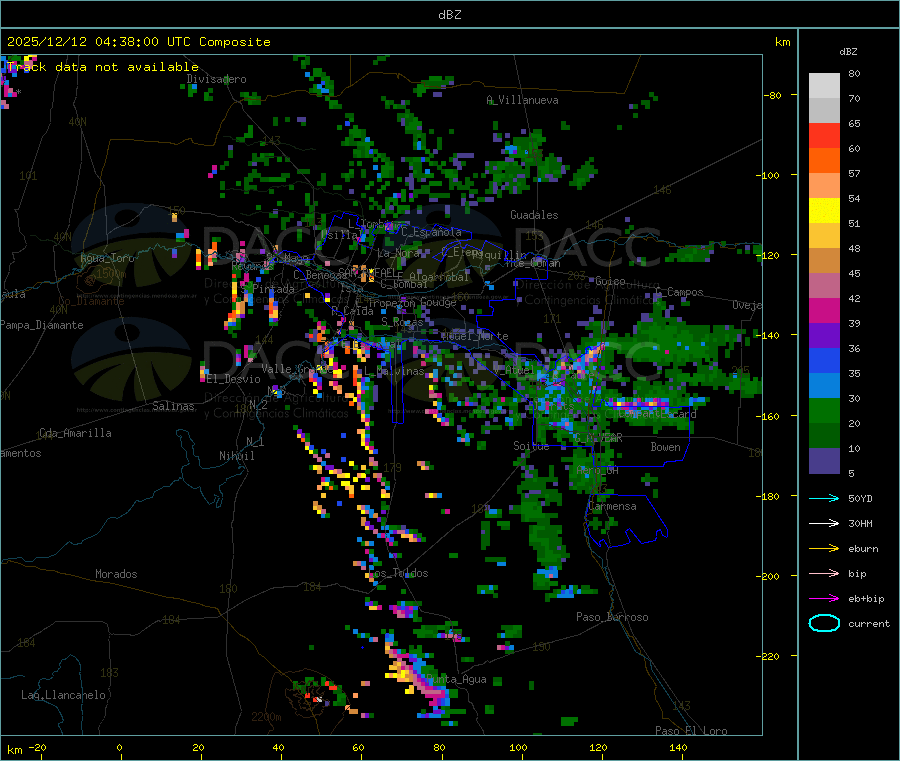The image size is (900, 761).
Task: Pick the light gray 70-80 dBZ band
Action: point(824,86)
